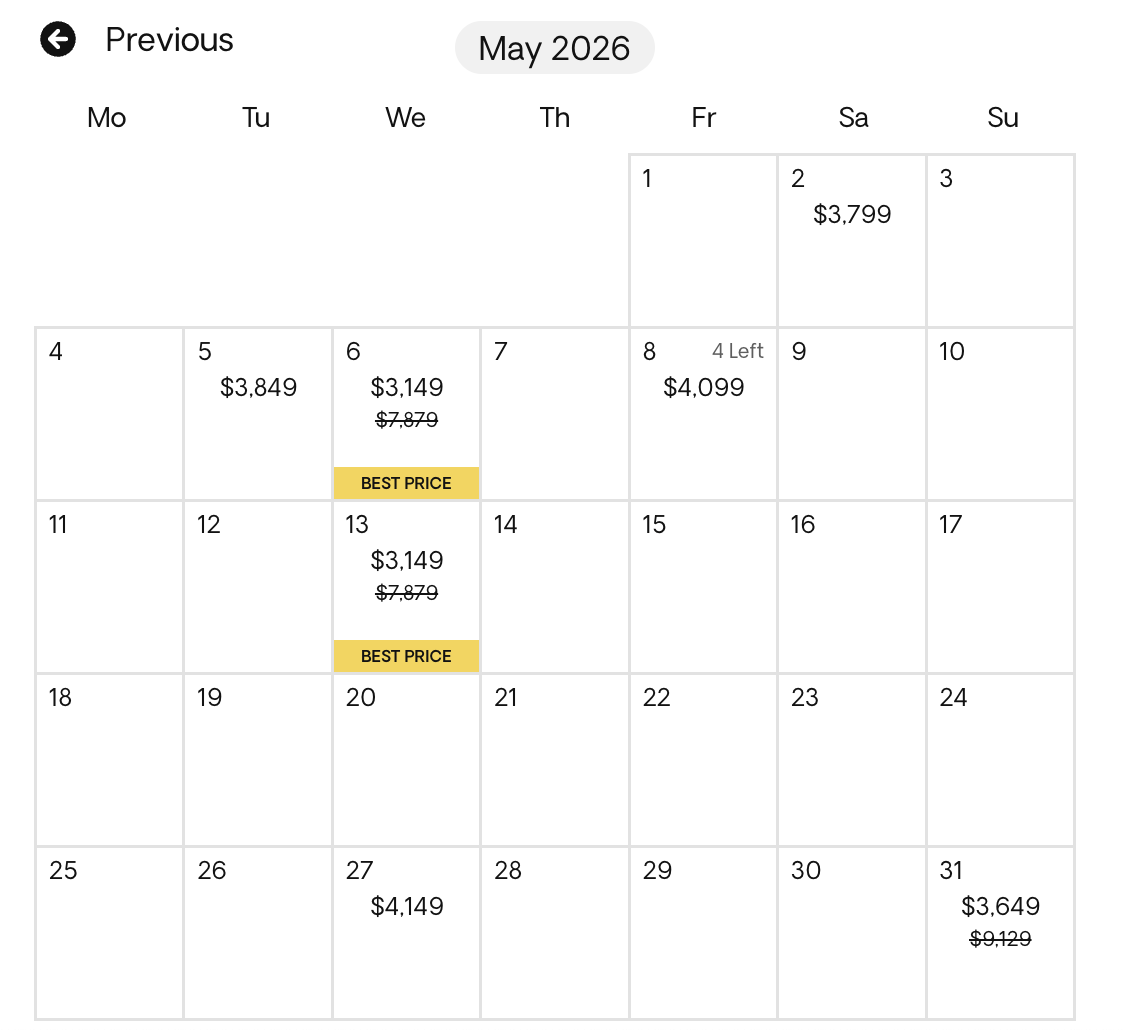The image size is (1124, 1030).
Task: Click date cell for May 20
Action: [406, 760]
